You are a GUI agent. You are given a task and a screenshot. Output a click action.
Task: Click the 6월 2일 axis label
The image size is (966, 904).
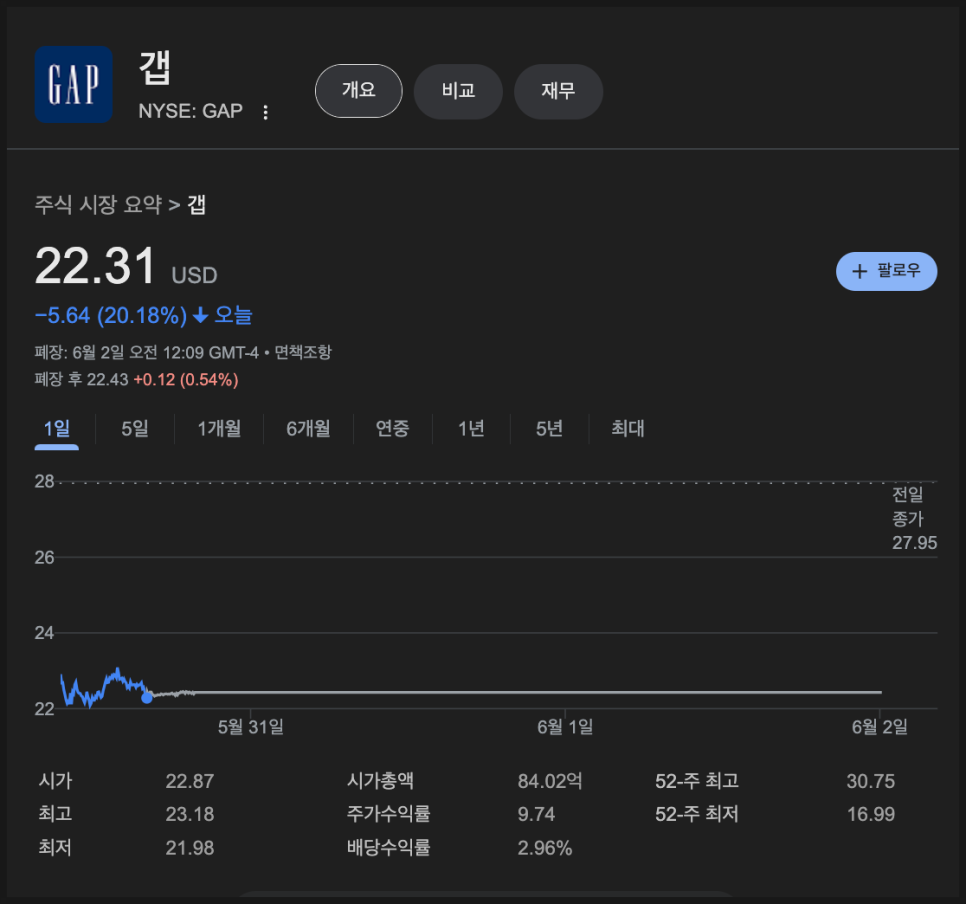880,727
